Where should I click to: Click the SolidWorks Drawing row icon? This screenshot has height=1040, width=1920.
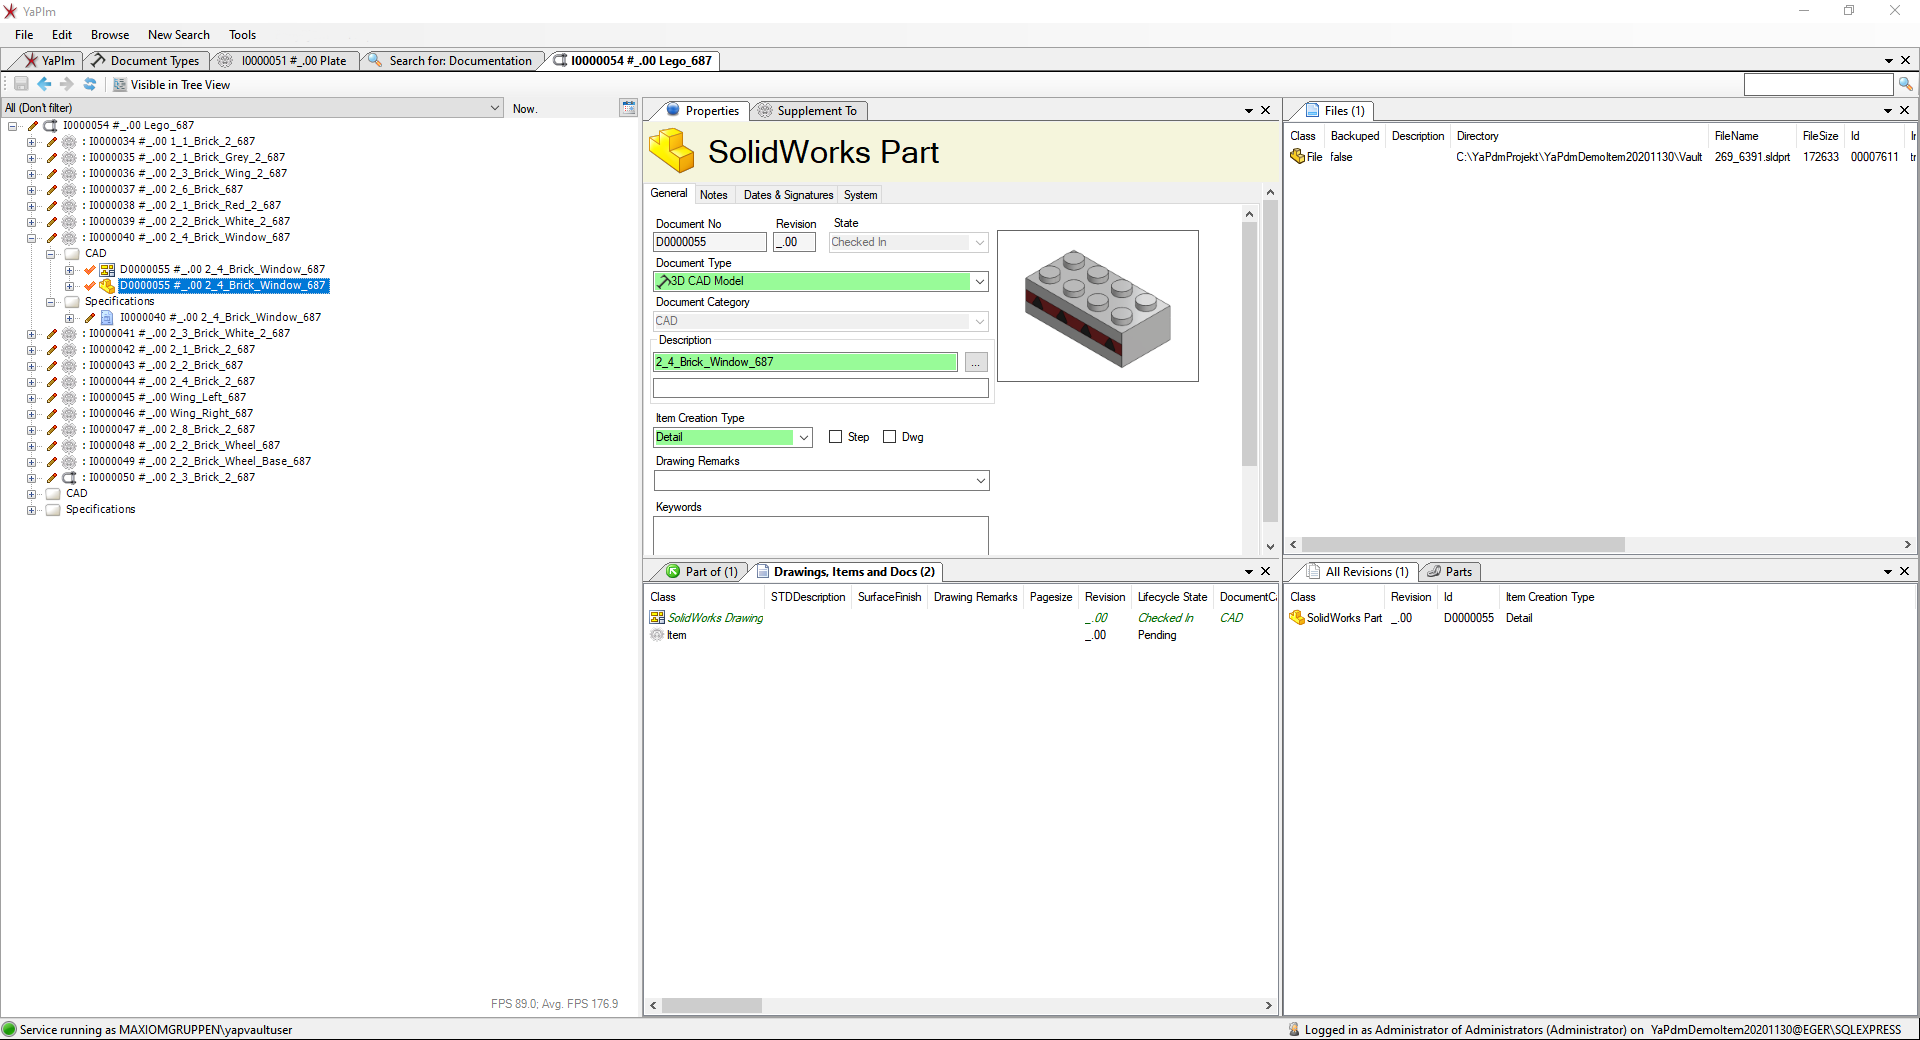click(657, 618)
